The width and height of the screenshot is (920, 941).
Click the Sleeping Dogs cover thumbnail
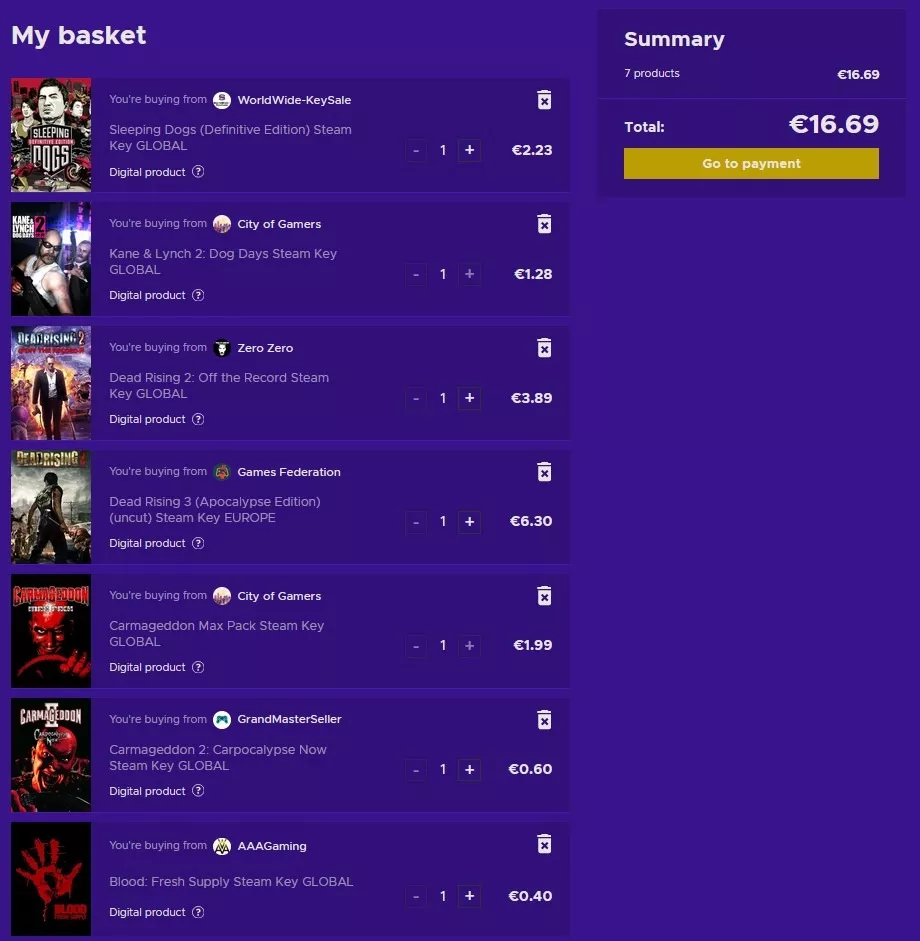click(x=51, y=135)
